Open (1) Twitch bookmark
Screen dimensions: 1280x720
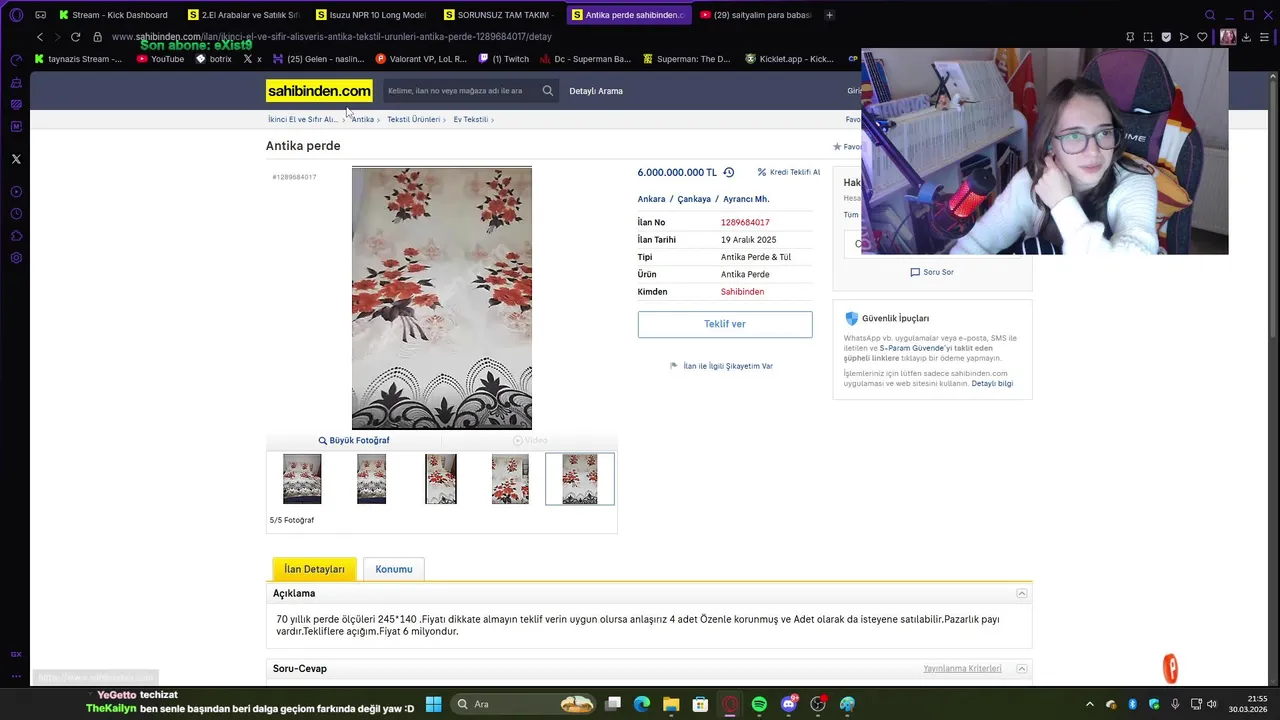tap(504, 59)
